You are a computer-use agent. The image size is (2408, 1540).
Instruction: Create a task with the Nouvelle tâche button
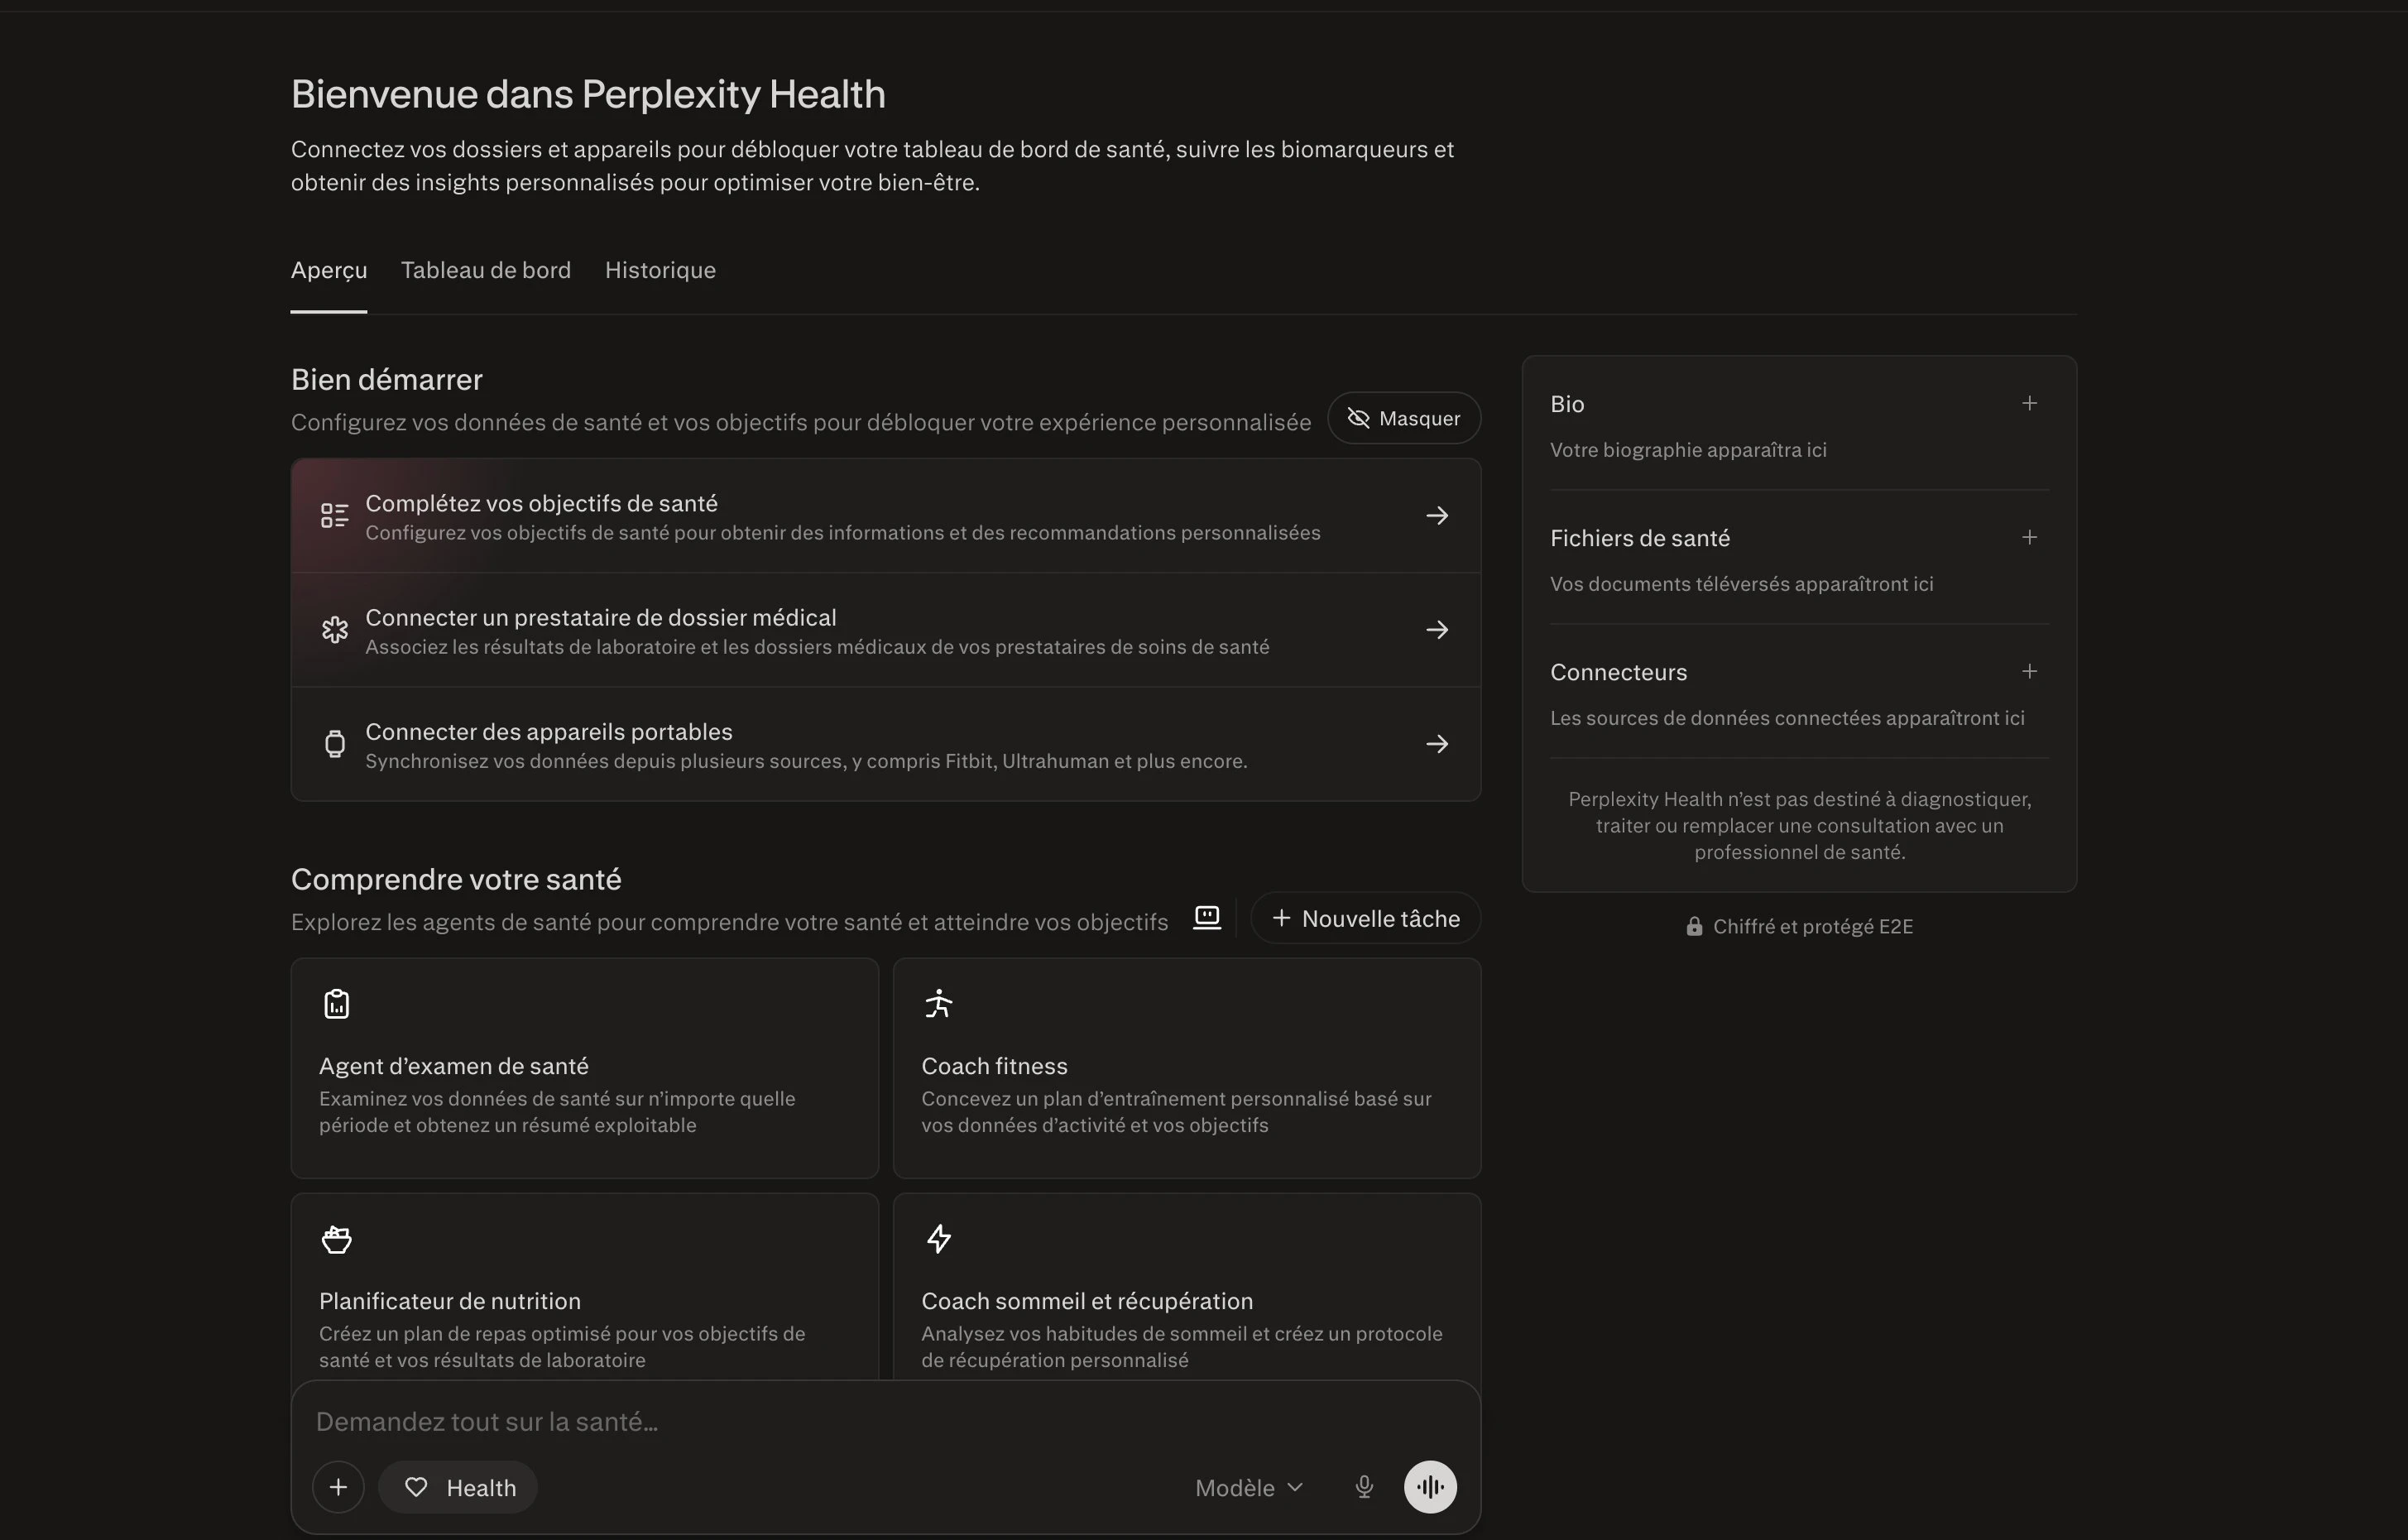click(x=1366, y=917)
